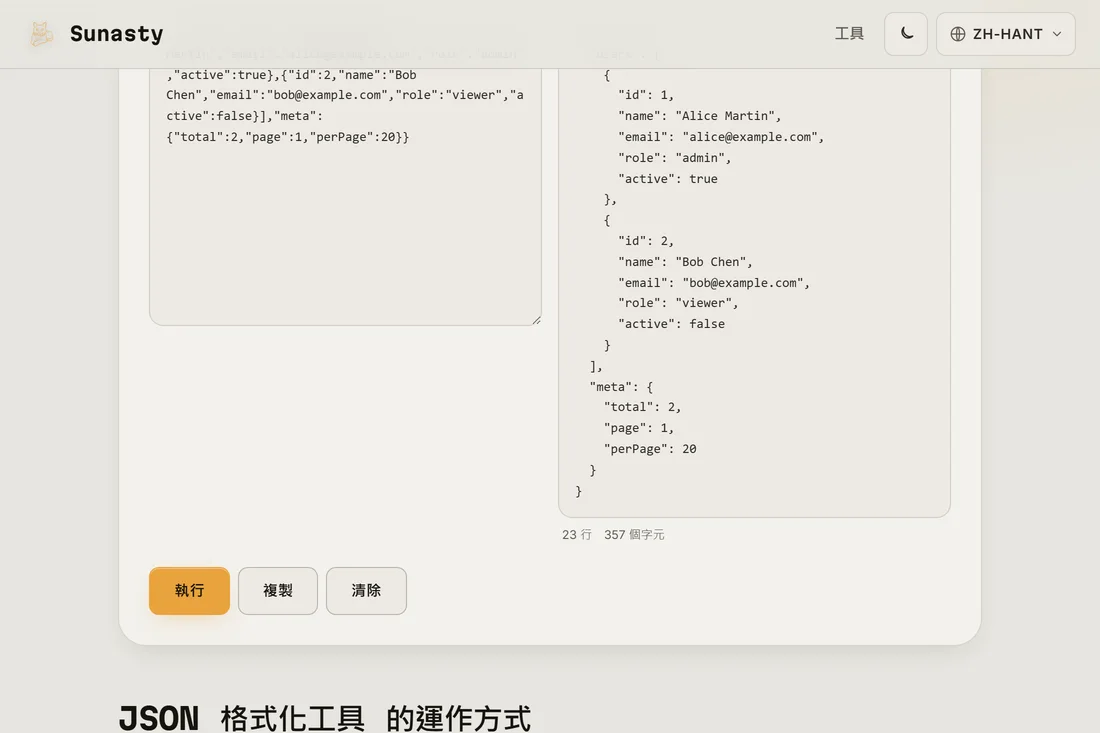Select the "perPage": 20 output line
Viewport: 1100px width, 733px height.
[650, 449]
